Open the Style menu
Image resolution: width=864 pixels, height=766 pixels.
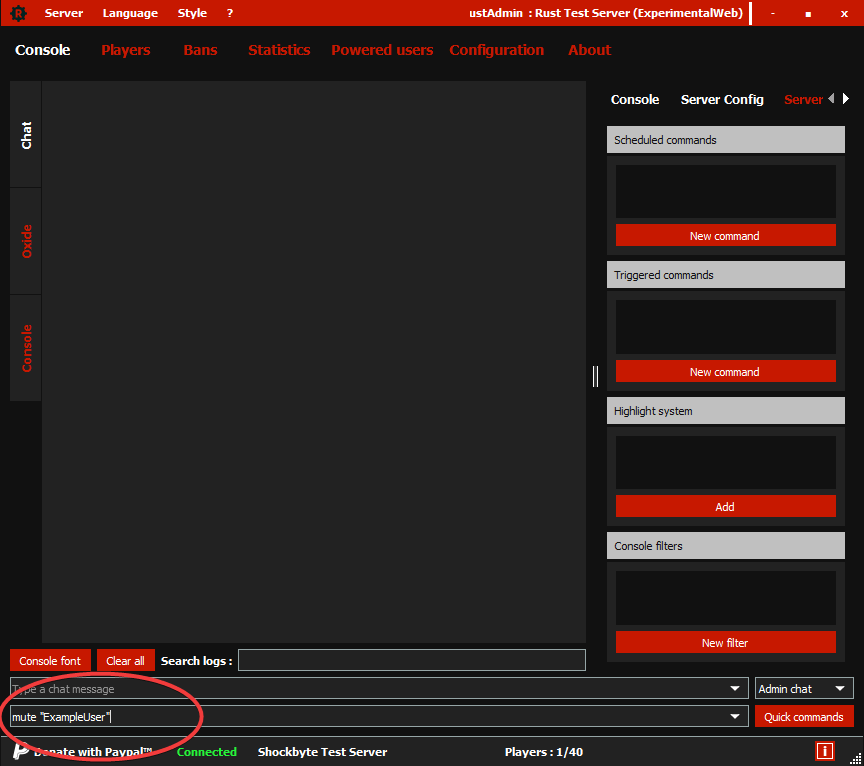[x=192, y=13]
